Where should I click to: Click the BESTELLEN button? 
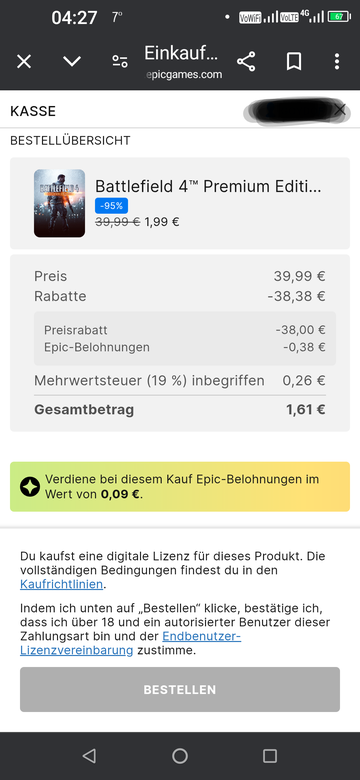pyautogui.click(x=180, y=689)
